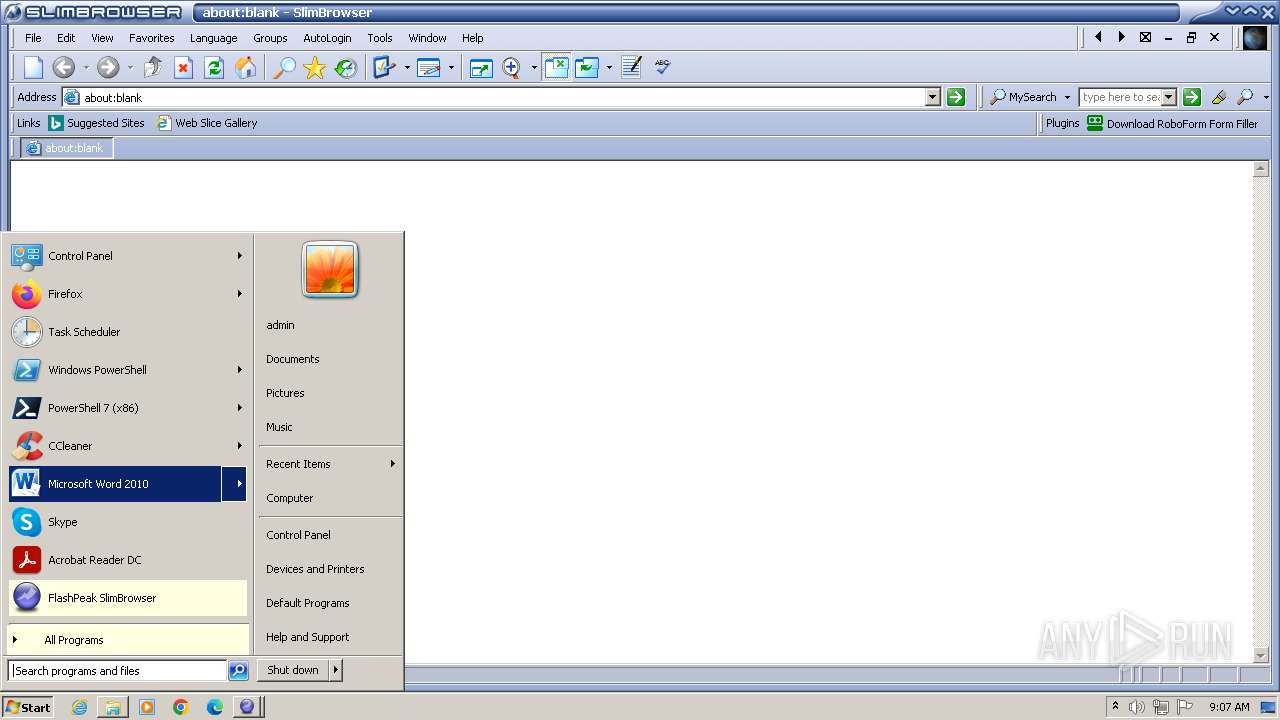1280x720 pixels.
Task: Go back using the Back arrow
Action: pyautogui.click(x=64, y=67)
